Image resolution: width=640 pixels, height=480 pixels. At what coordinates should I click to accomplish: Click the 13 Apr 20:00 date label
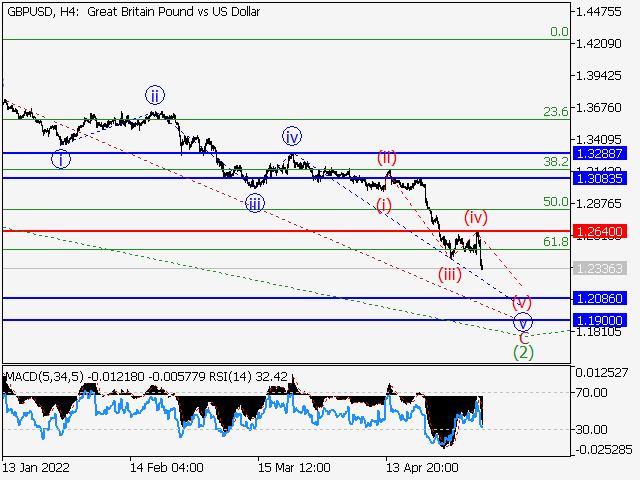pyautogui.click(x=422, y=467)
